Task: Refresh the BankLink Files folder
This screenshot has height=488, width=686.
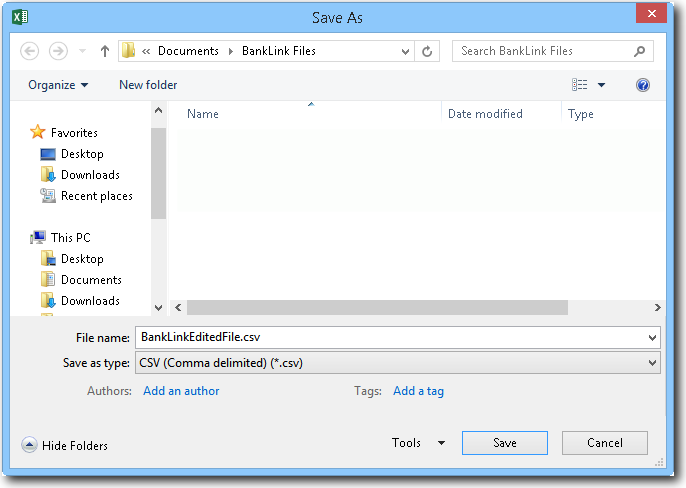Action: [x=428, y=51]
